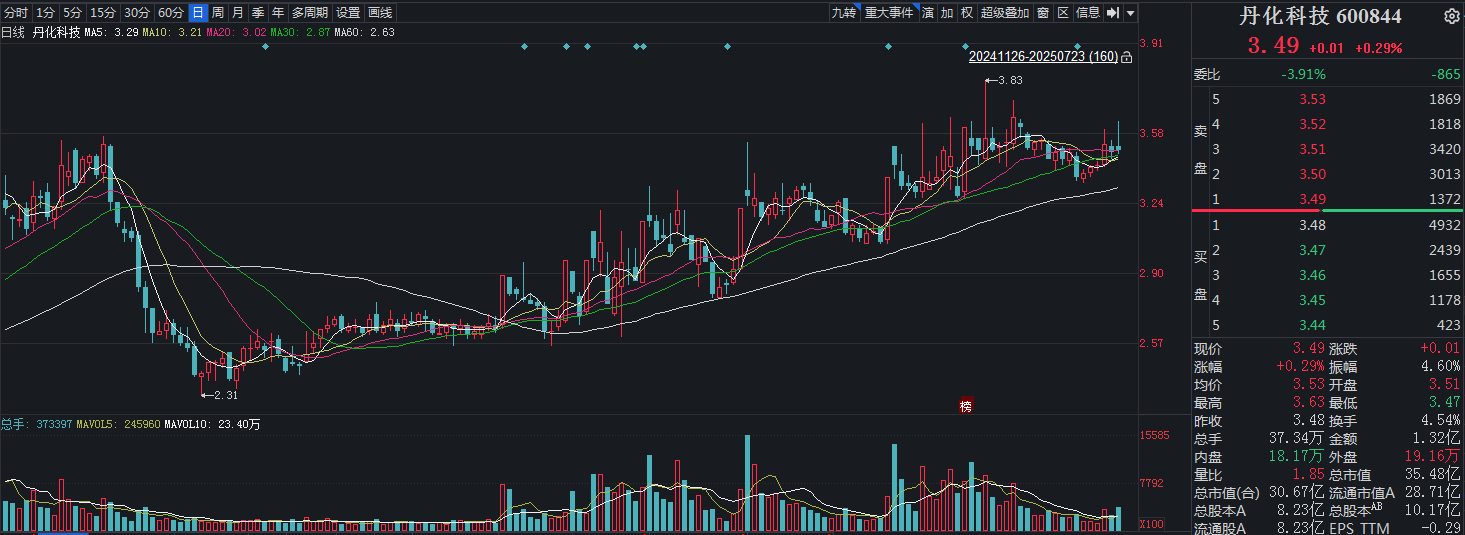This screenshot has width=1465, height=535.
Task: Switch to the 周 weekly period tab
Action: [217, 13]
